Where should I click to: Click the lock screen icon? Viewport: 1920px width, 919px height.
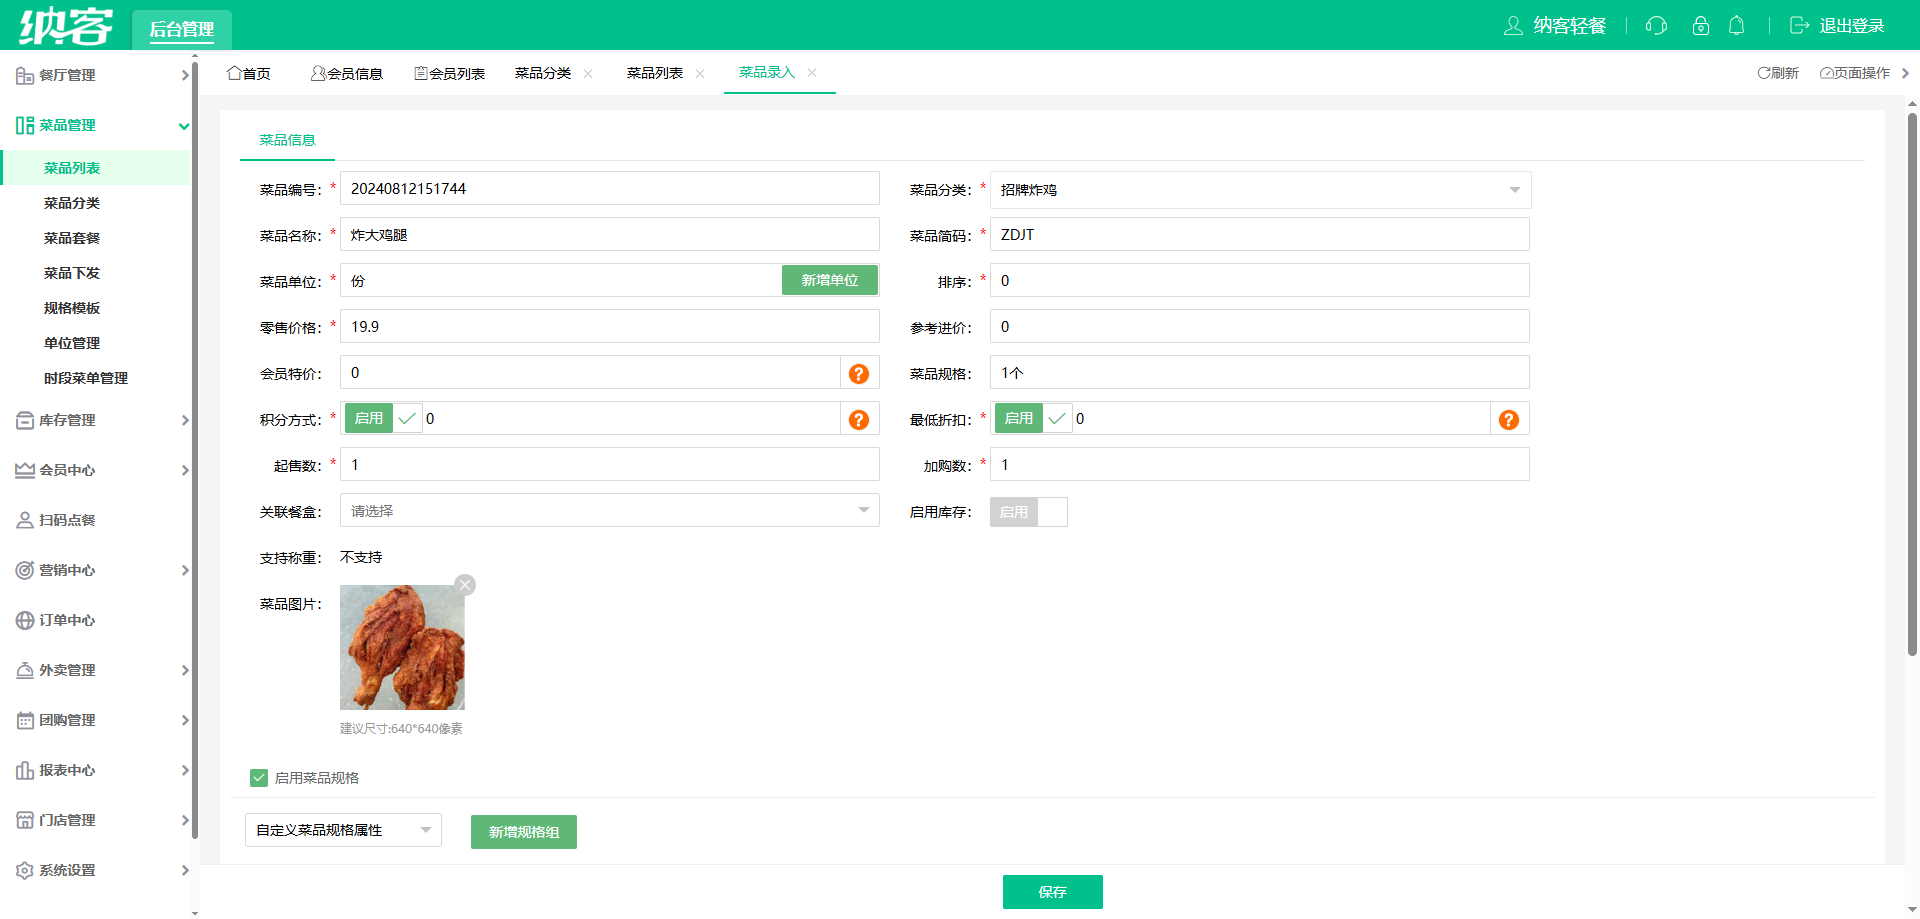click(1700, 26)
